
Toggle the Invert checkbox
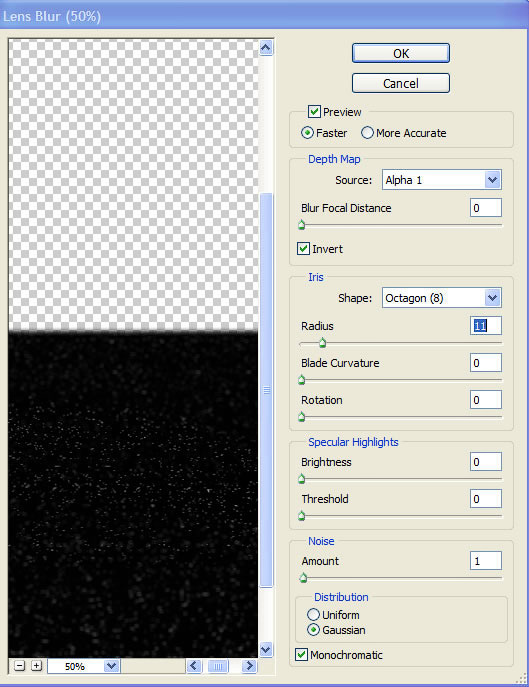303,249
